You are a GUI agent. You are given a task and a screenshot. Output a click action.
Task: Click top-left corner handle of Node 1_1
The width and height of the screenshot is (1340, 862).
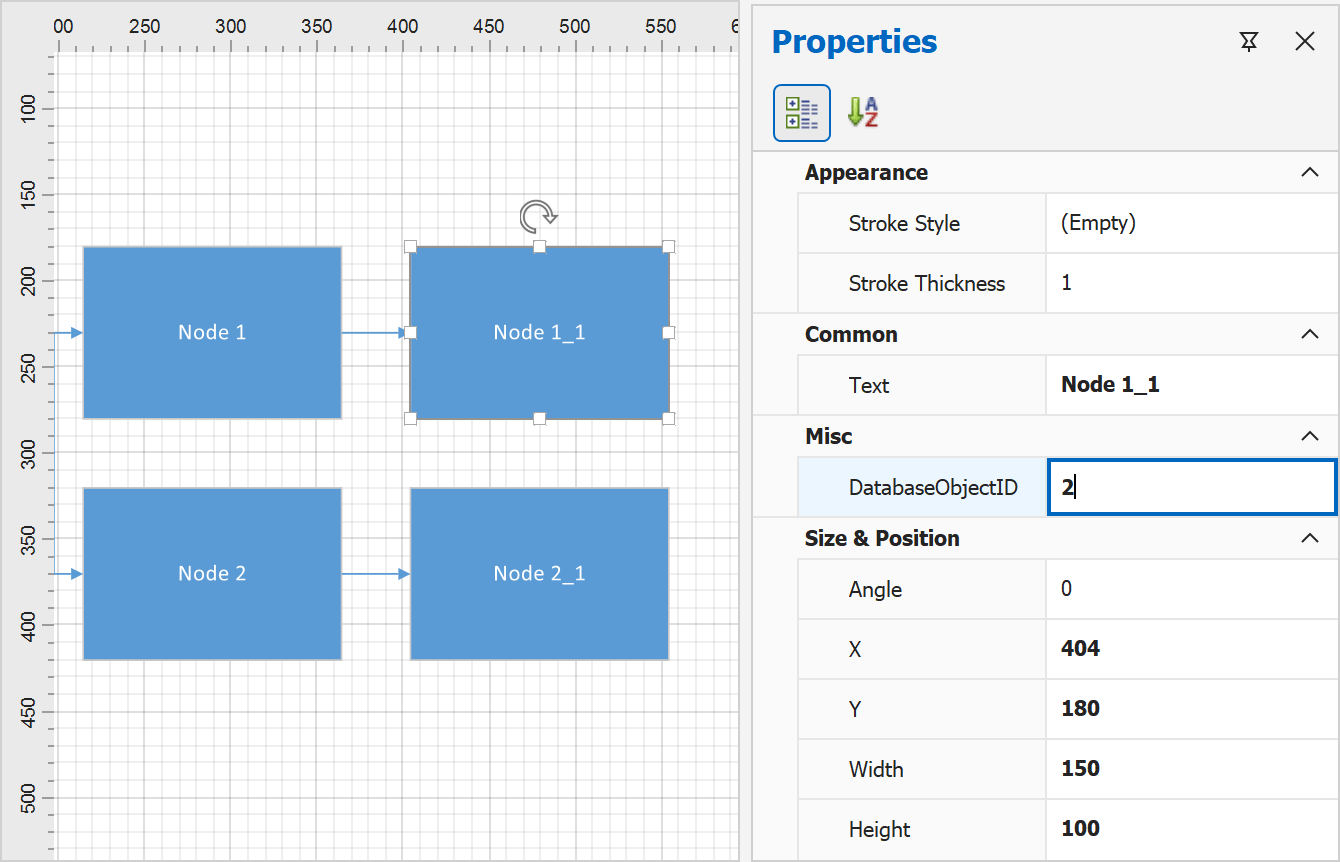[x=410, y=246]
